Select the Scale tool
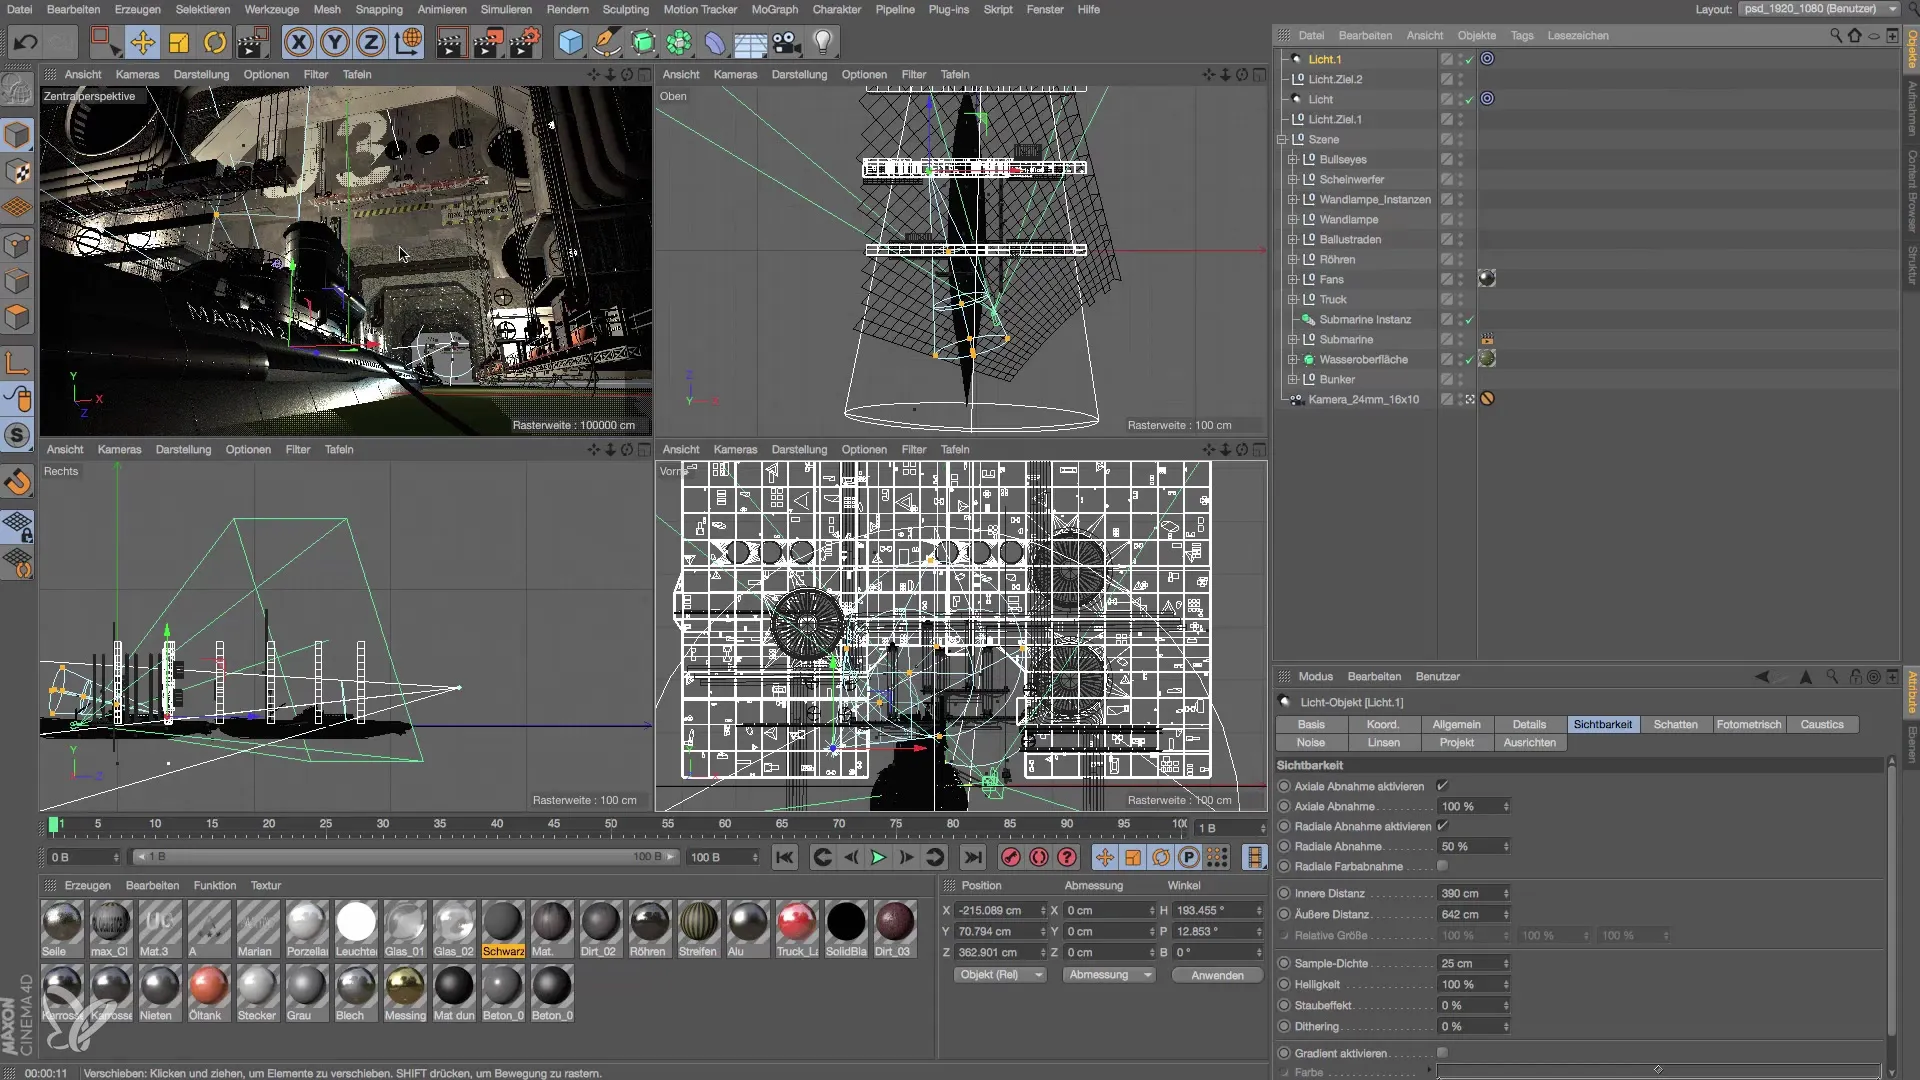Screen dimensions: 1920x1080 pyautogui.click(x=179, y=42)
